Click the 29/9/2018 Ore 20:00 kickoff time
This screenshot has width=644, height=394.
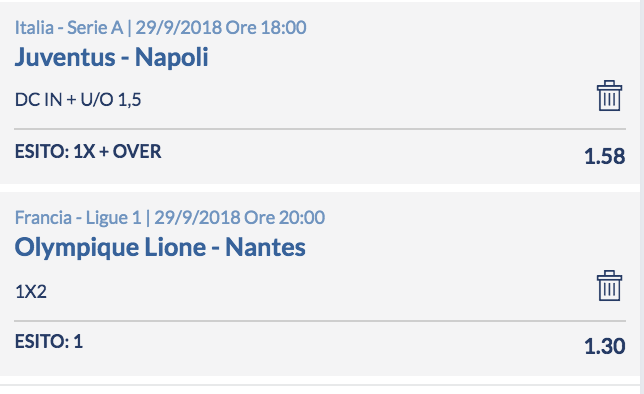pos(240,217)
